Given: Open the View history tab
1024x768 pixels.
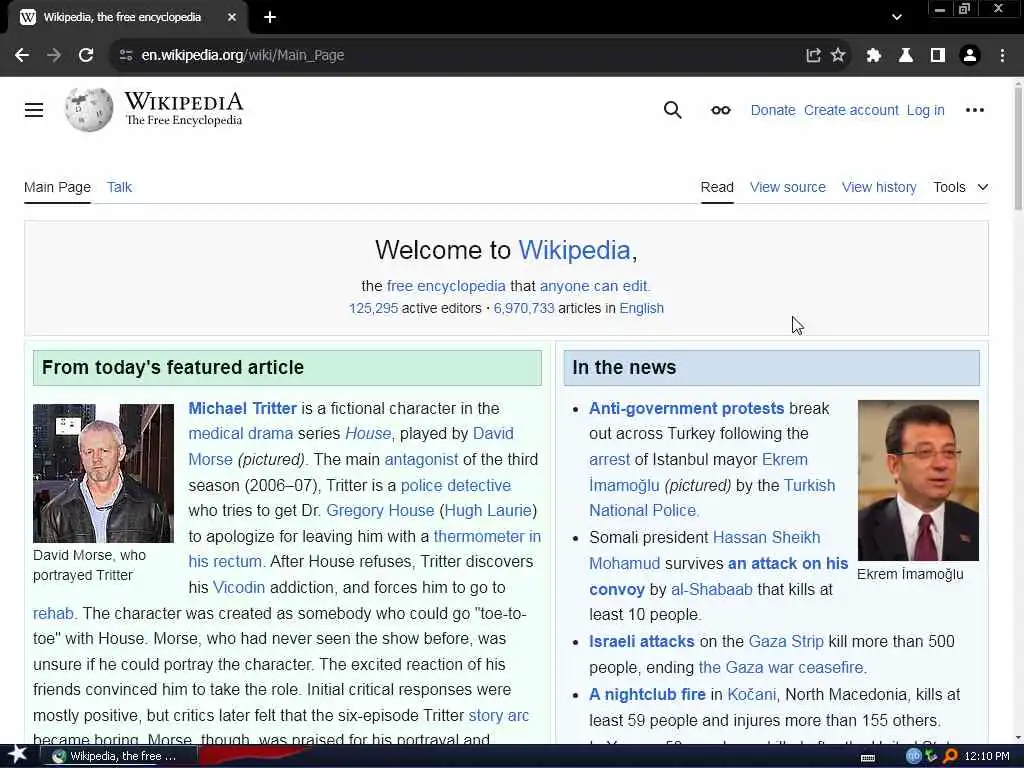Looking at the screenshot, I should point(879,187).
